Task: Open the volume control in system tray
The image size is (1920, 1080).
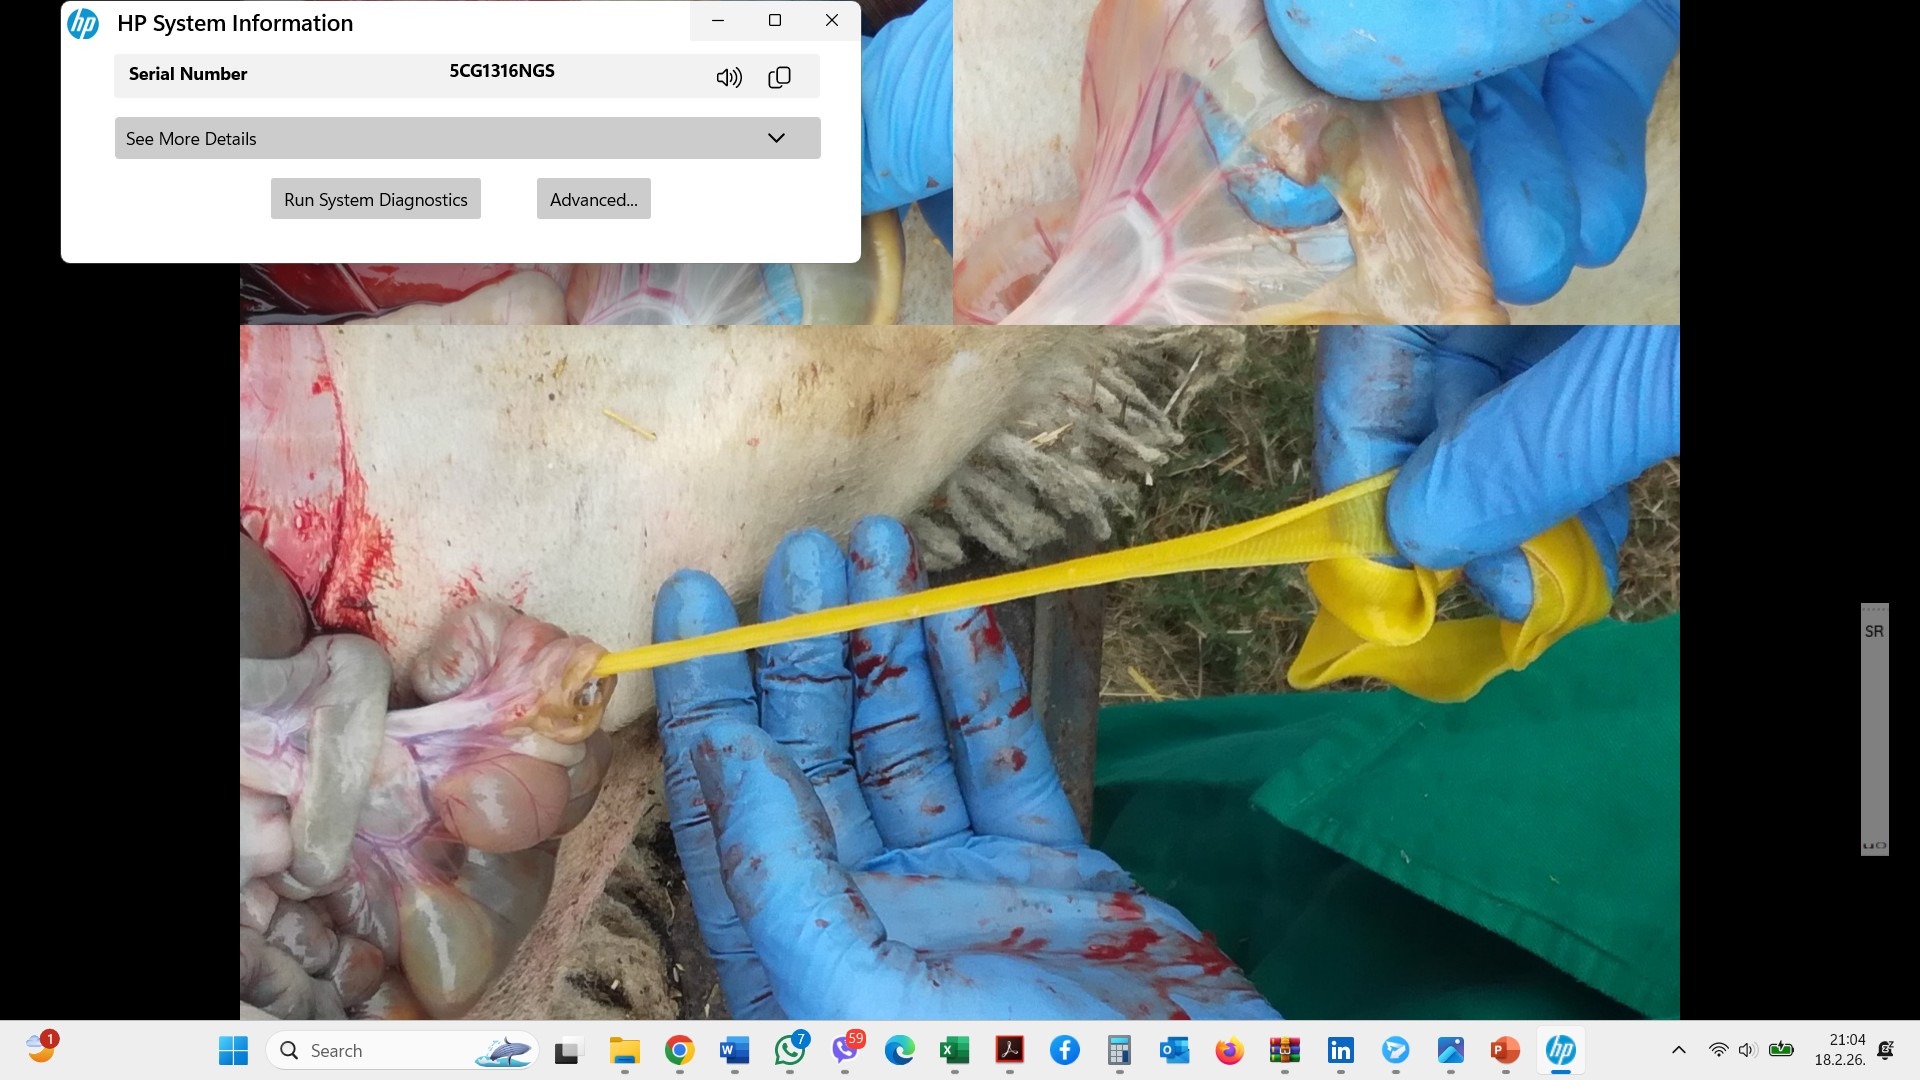Action: click(x=1747, y=1050)
